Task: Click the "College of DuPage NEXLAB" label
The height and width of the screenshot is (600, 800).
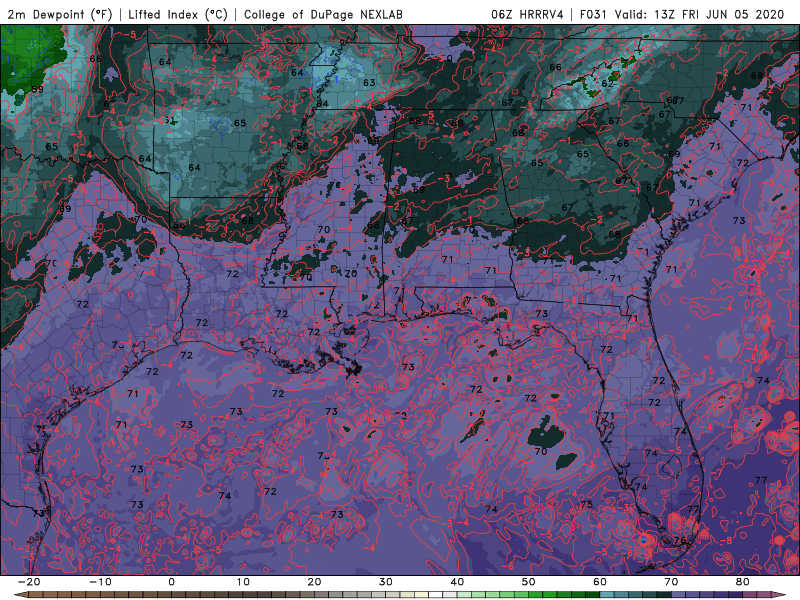Action: [x=323, y=14]
